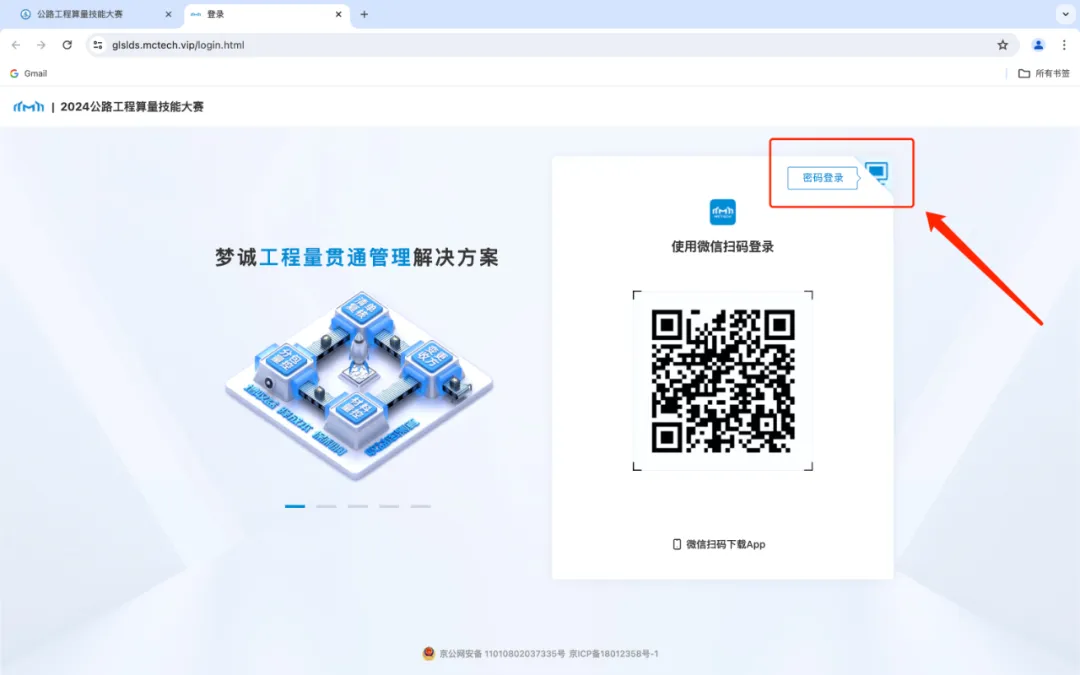Select the second carousel indicator dot
The image size is (1080, 675).
(x=326, y=506)
